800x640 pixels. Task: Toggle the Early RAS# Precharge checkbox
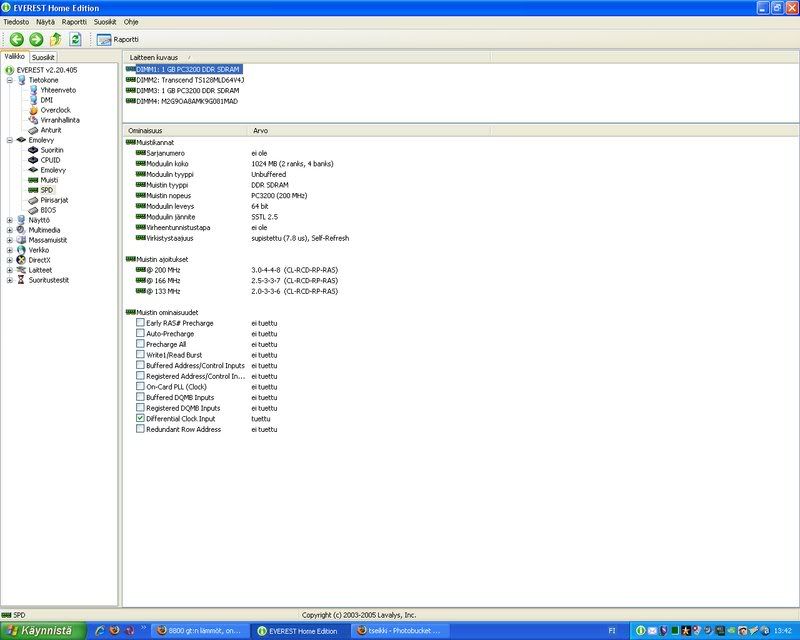pos(140,323)
